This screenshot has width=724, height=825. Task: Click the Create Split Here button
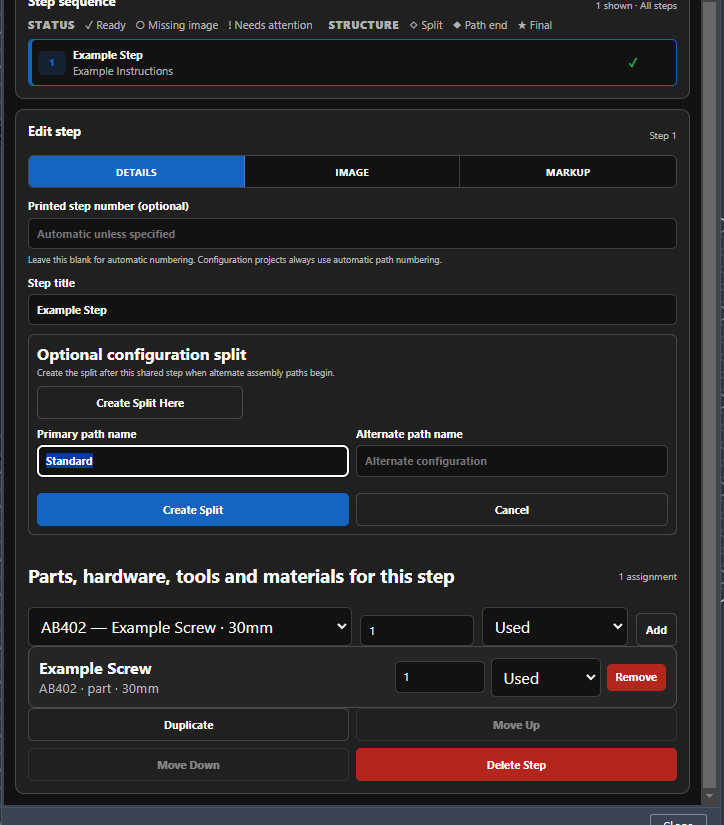[x=140, y=403]
